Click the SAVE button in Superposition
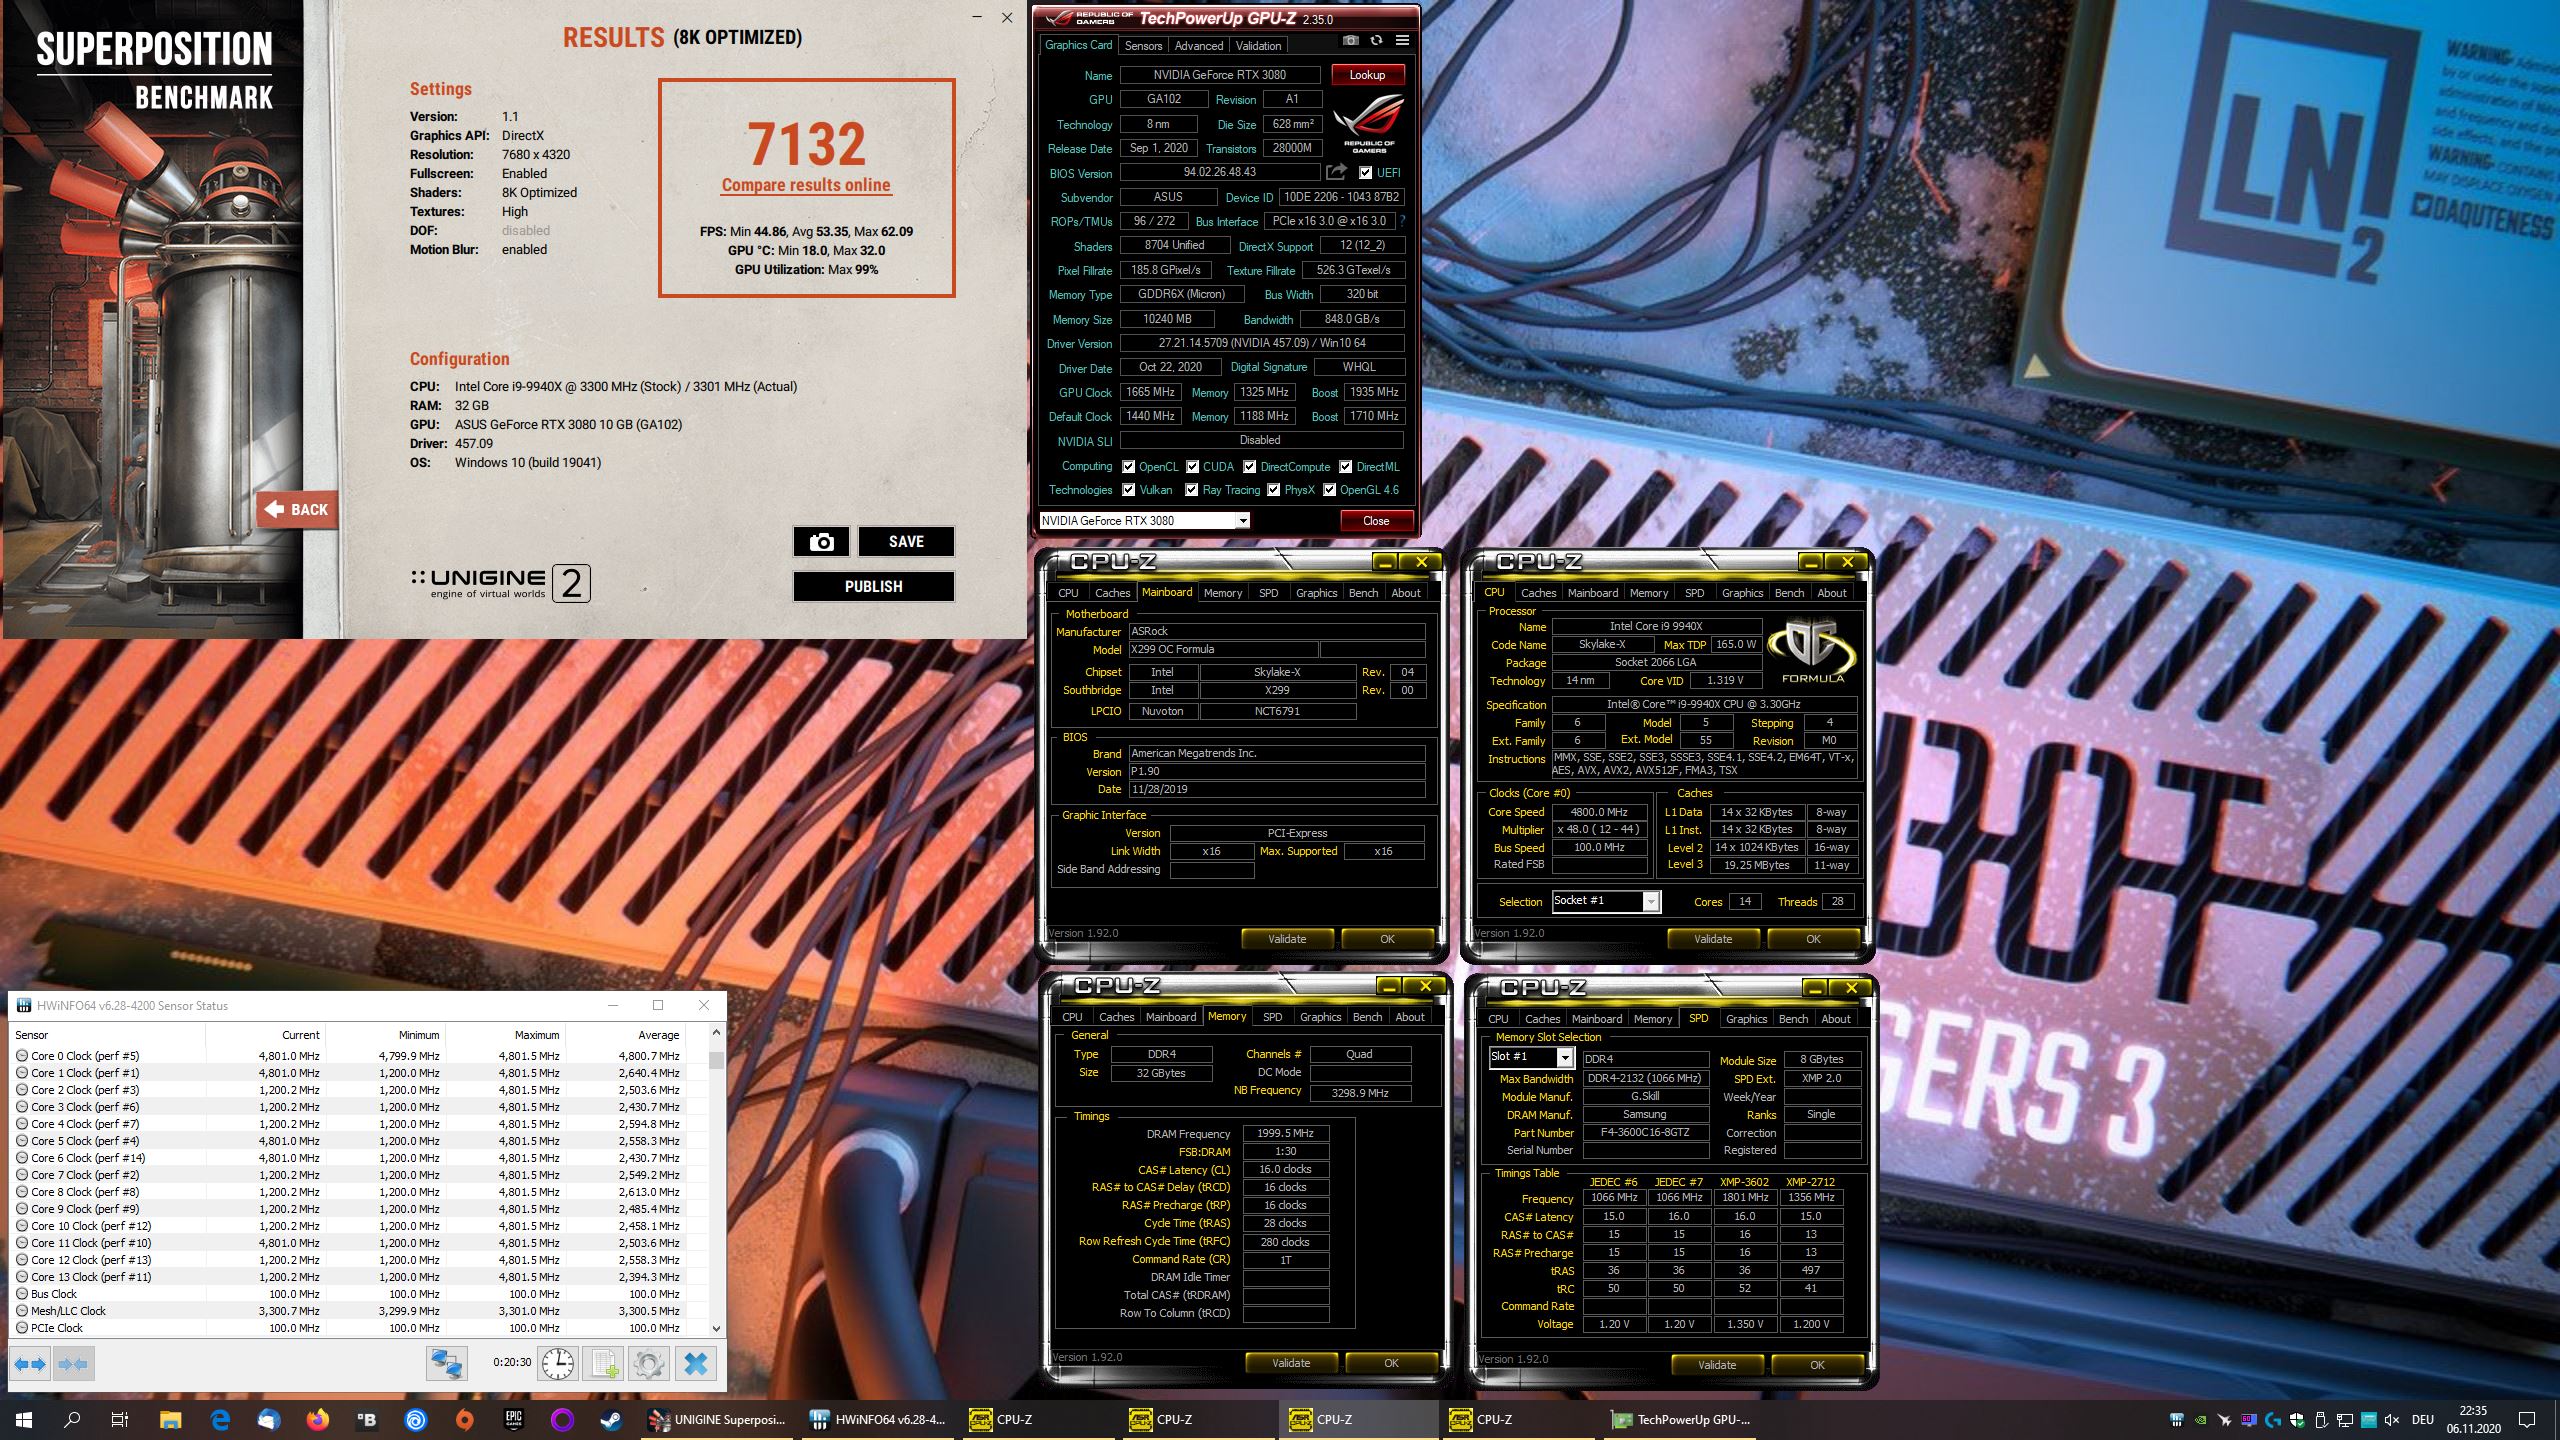The image size is (2560, 1440). point(906,541)
